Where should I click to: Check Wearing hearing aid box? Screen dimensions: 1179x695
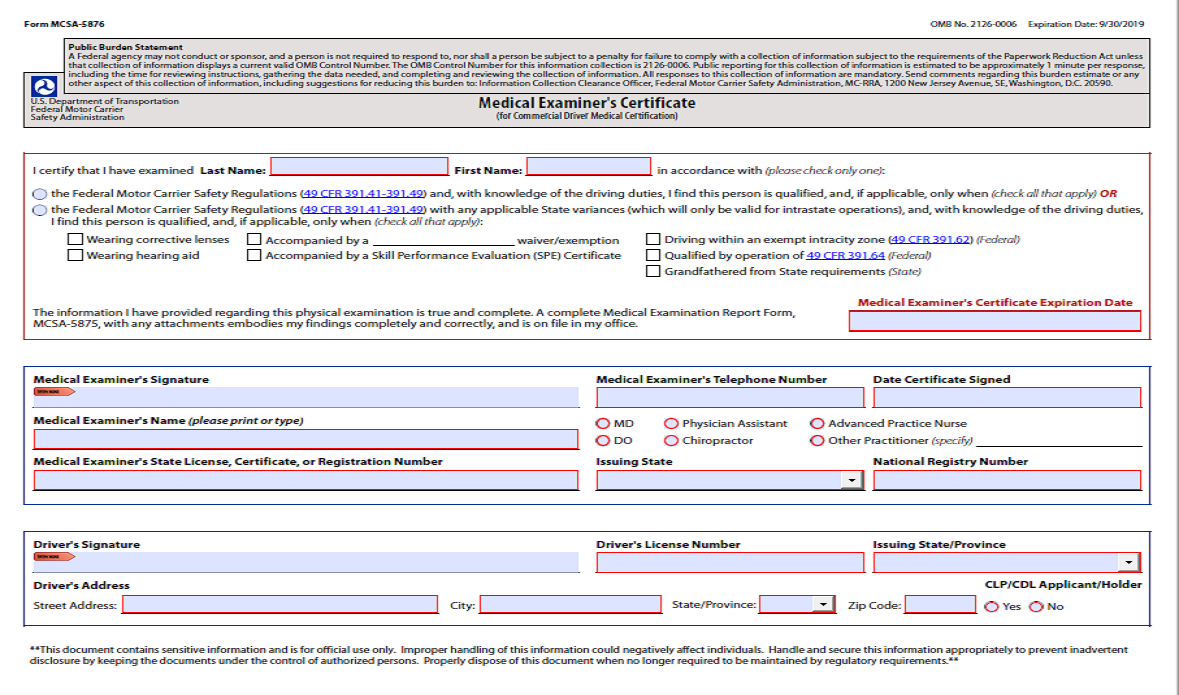75,255
